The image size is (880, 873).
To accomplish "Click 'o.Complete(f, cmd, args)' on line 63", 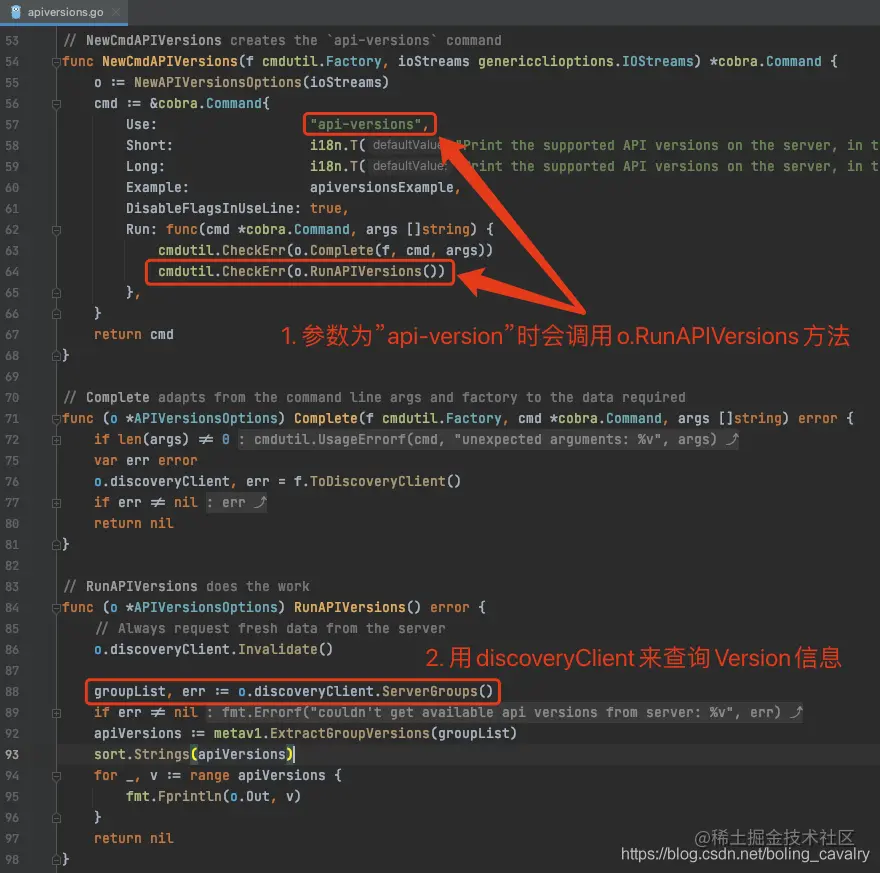I will click(x=389, y=251).
